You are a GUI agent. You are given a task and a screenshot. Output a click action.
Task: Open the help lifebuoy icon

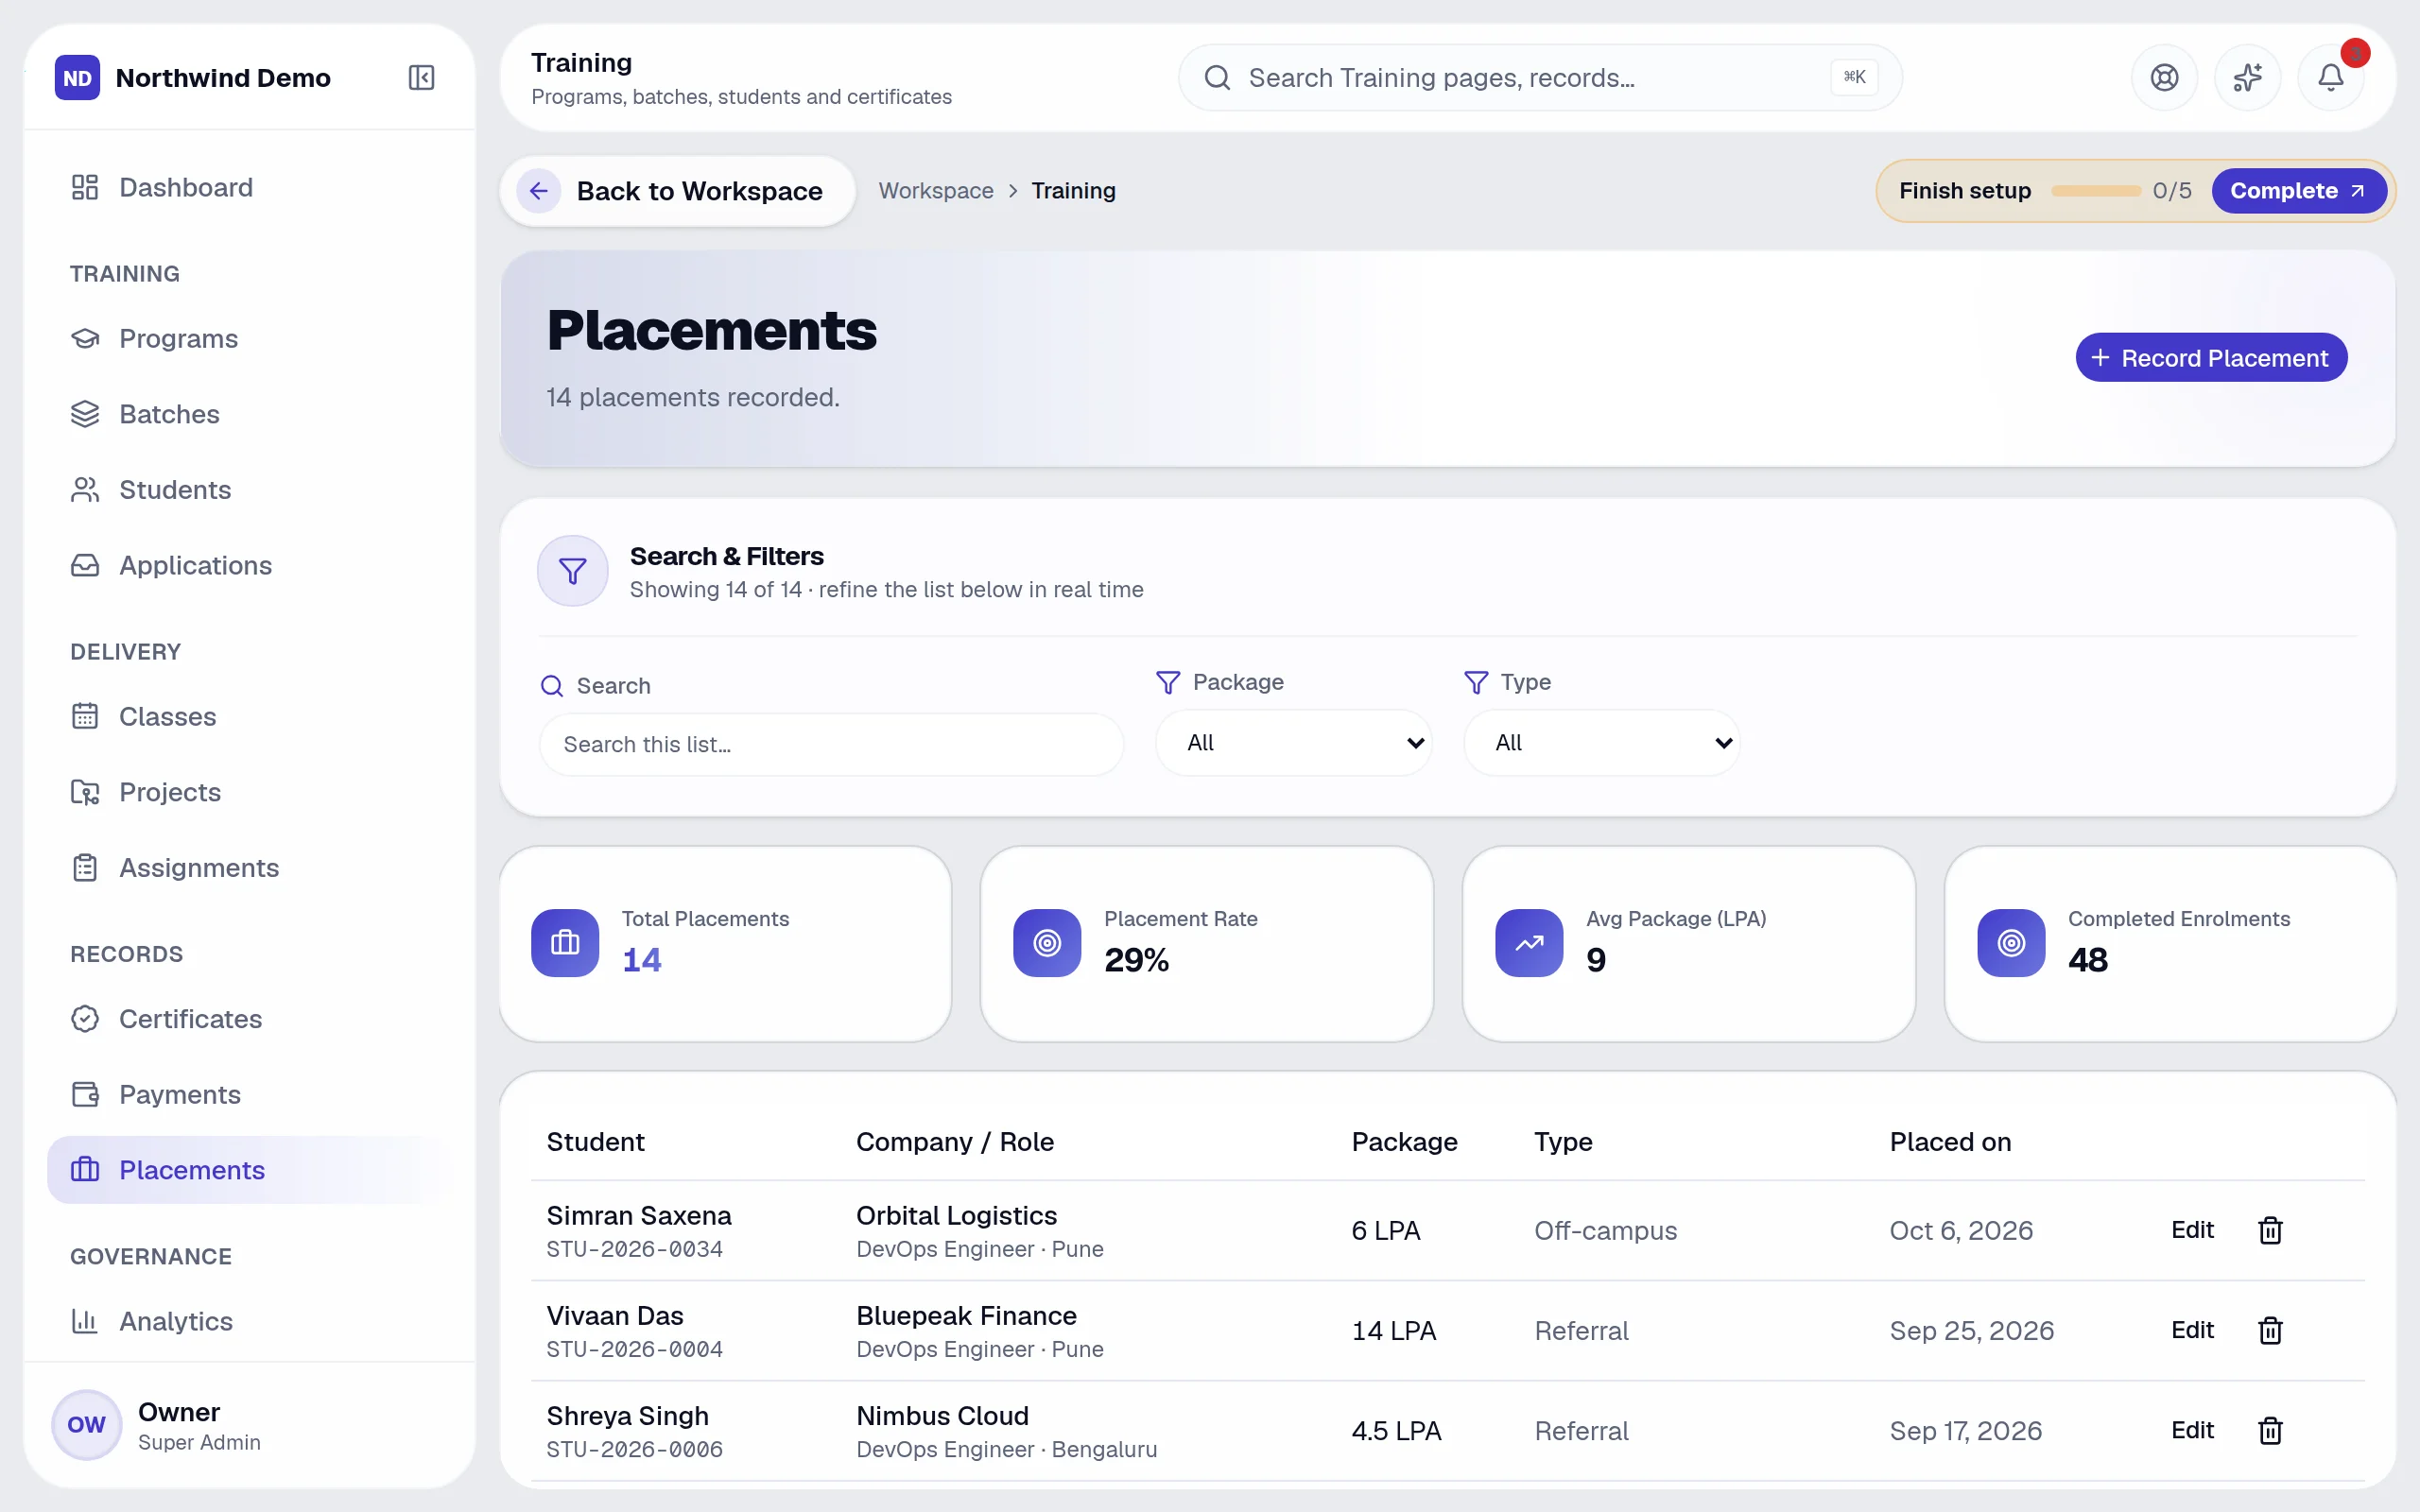point(2164,77)
